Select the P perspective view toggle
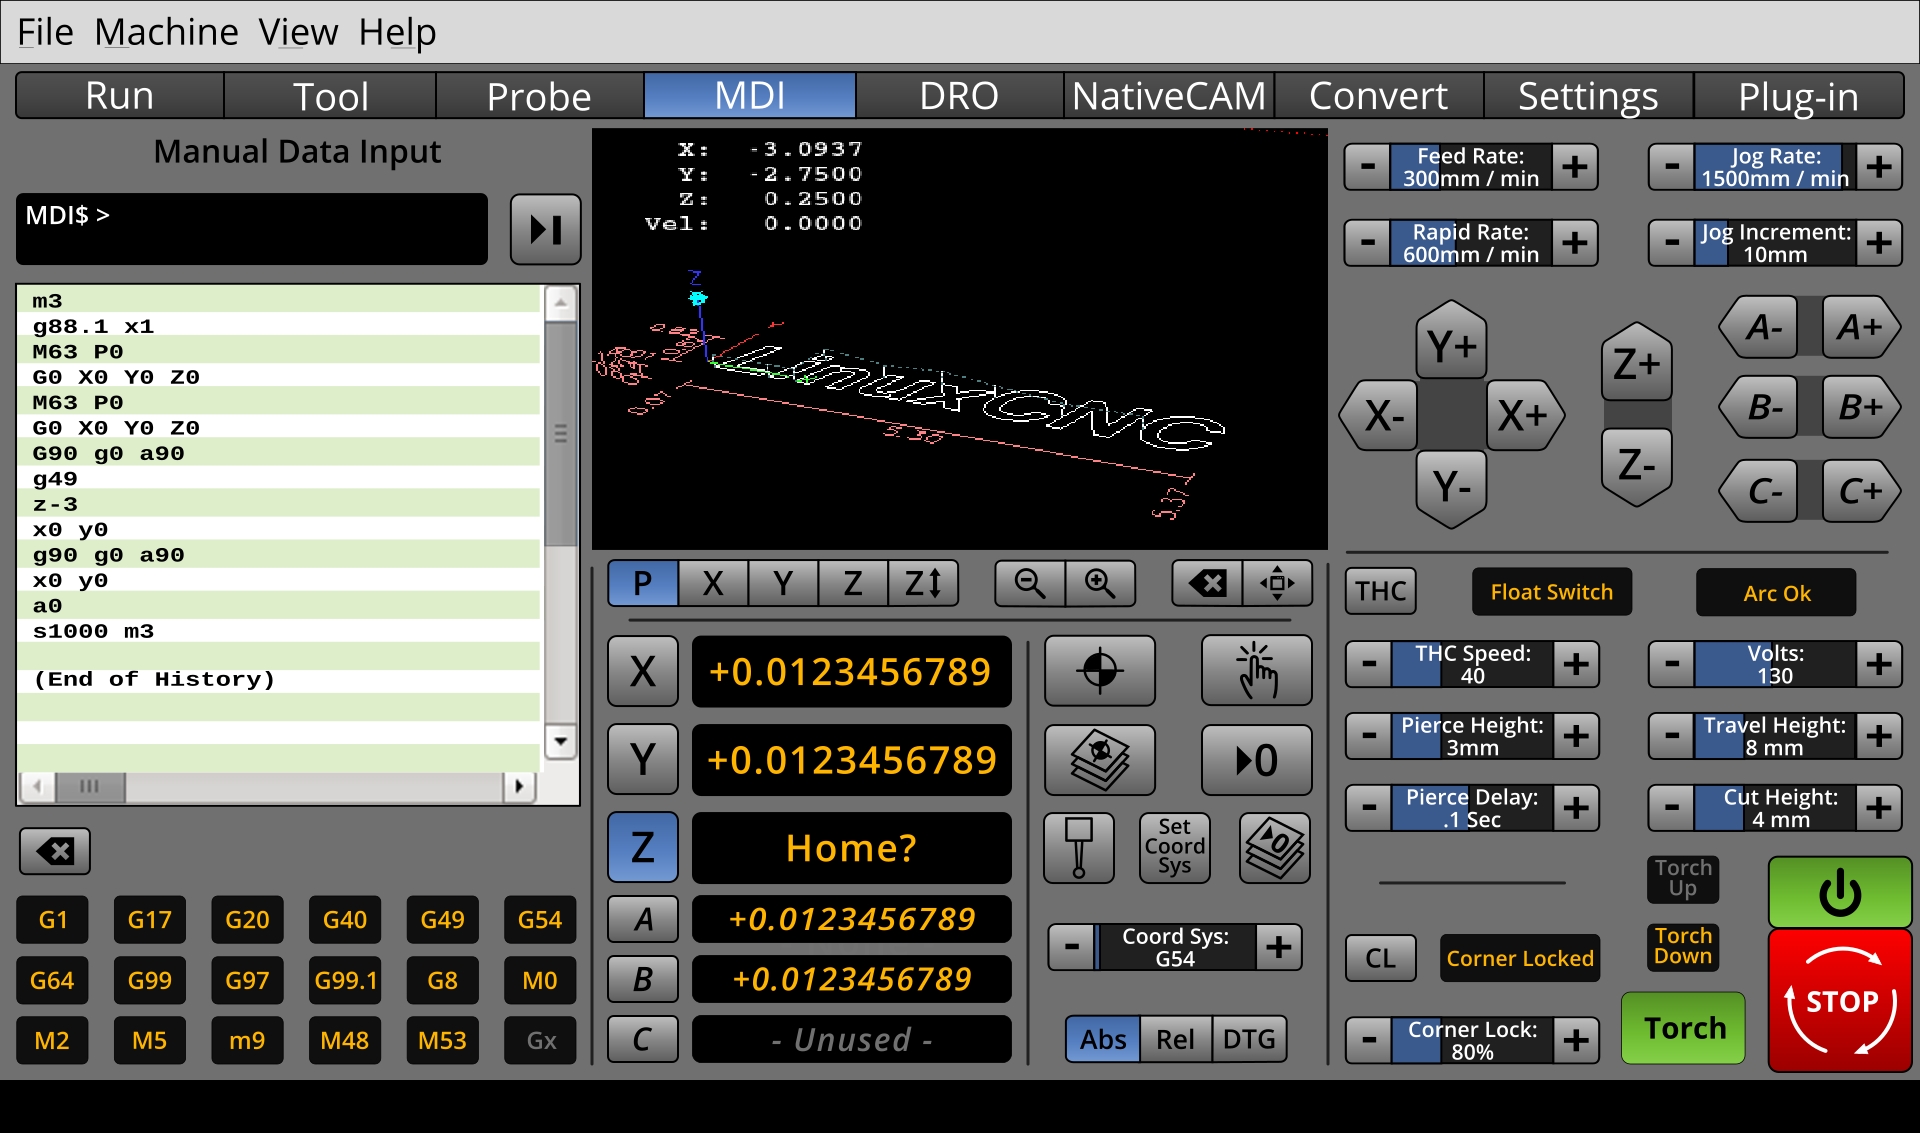Viewport: 1920px width, 1133px height. pos(643,583)
